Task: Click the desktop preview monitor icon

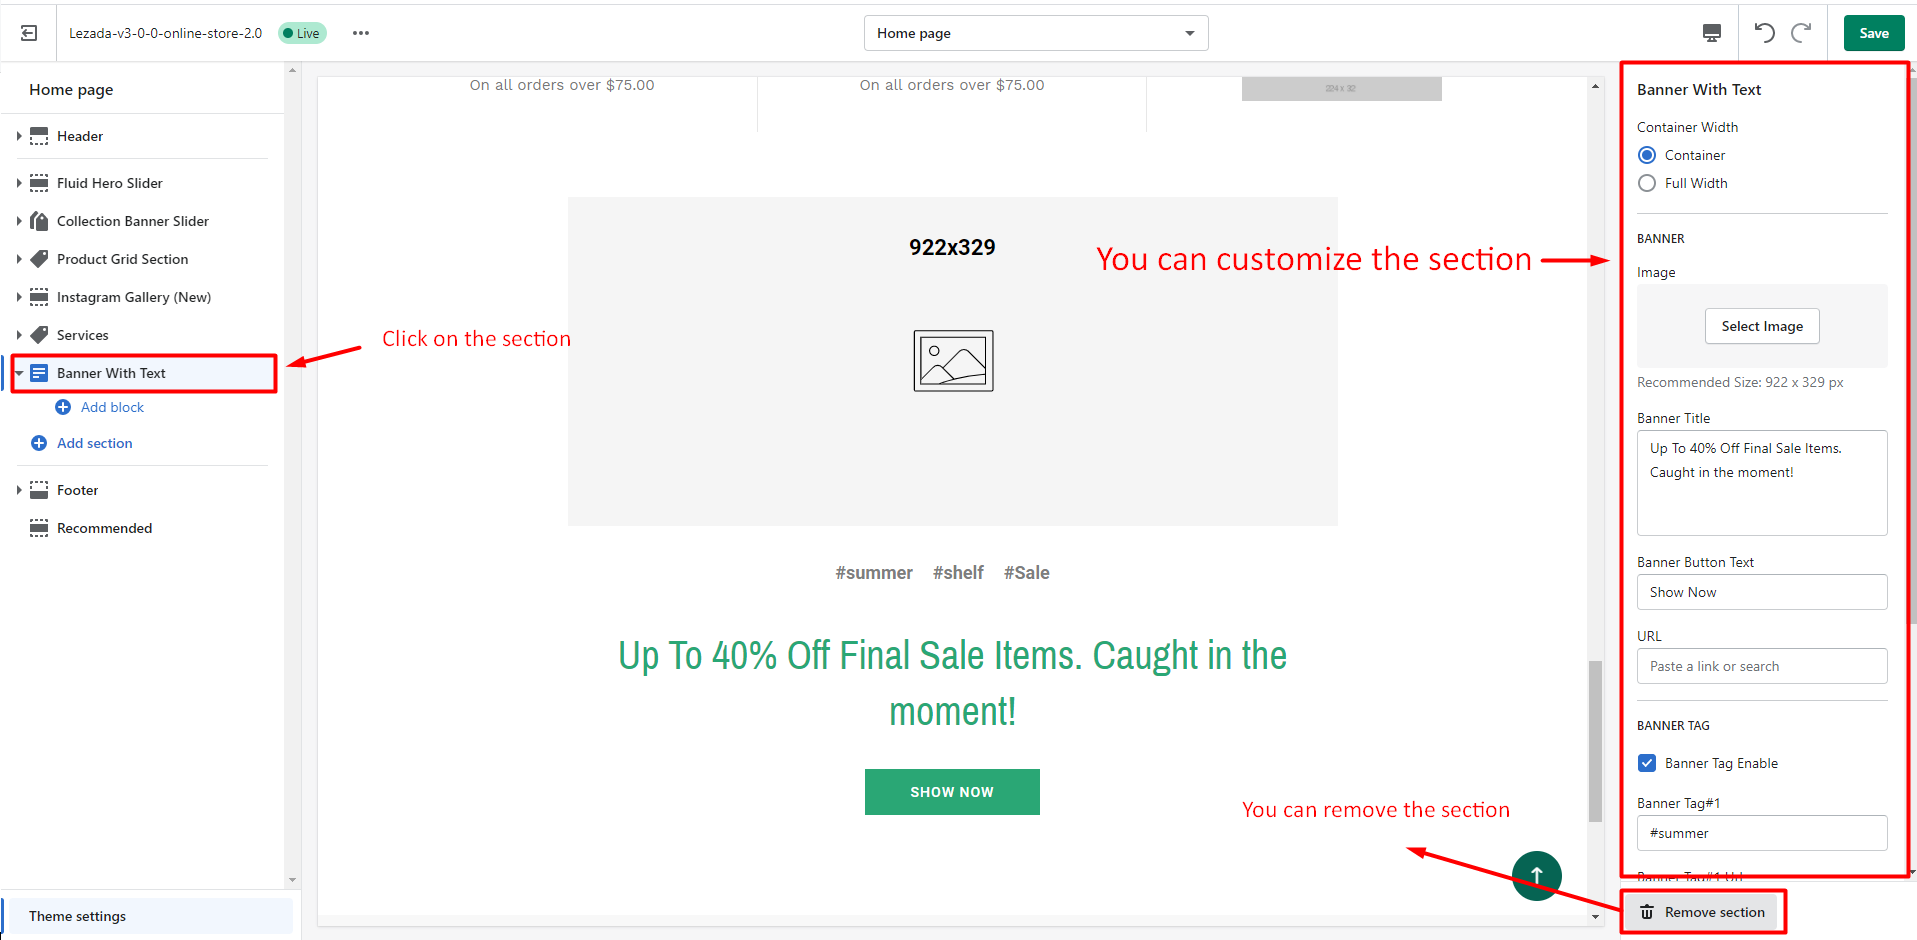Action: tap(1711, 32)
